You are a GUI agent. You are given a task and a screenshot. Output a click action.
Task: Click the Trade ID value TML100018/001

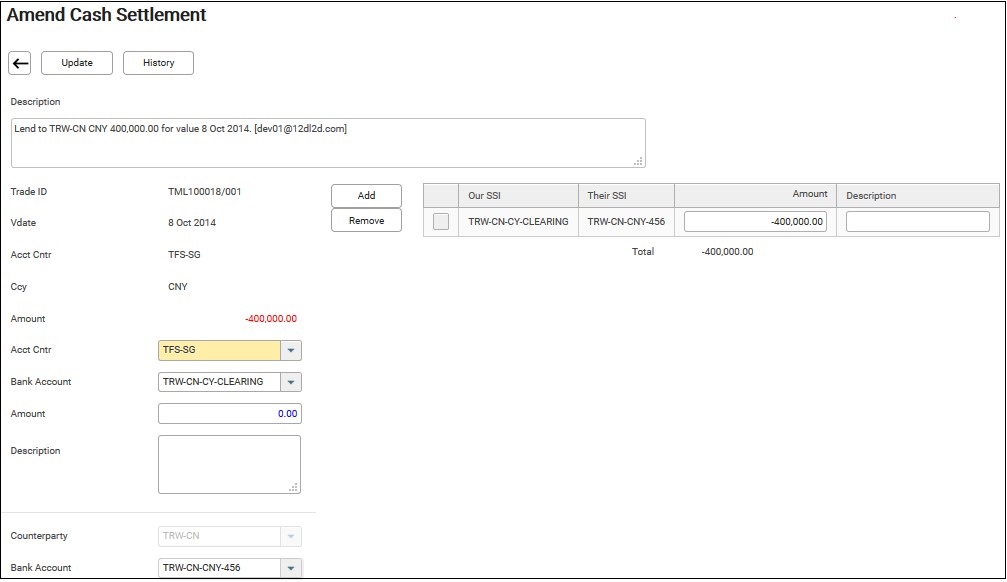pyautogui.click(x=205, y=191)
